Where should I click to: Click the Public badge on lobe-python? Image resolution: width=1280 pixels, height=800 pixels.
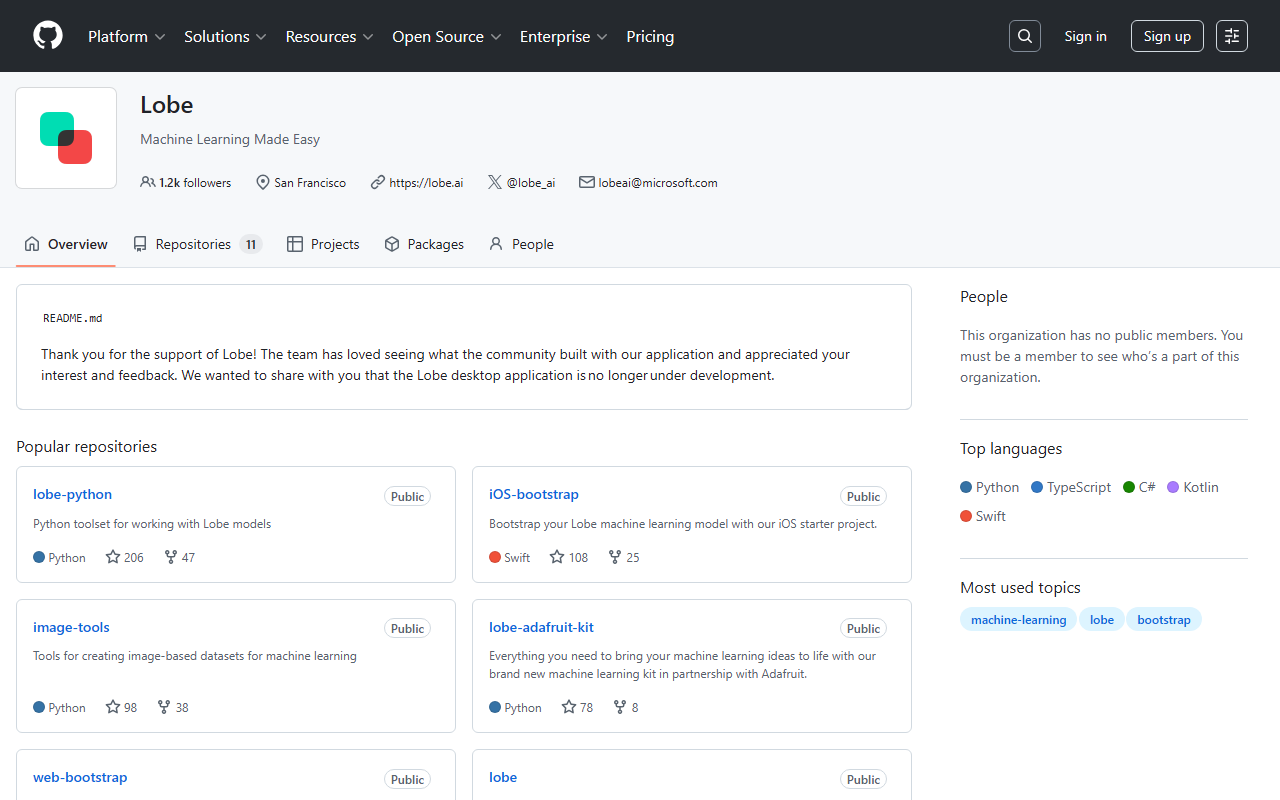click(407, 496)
